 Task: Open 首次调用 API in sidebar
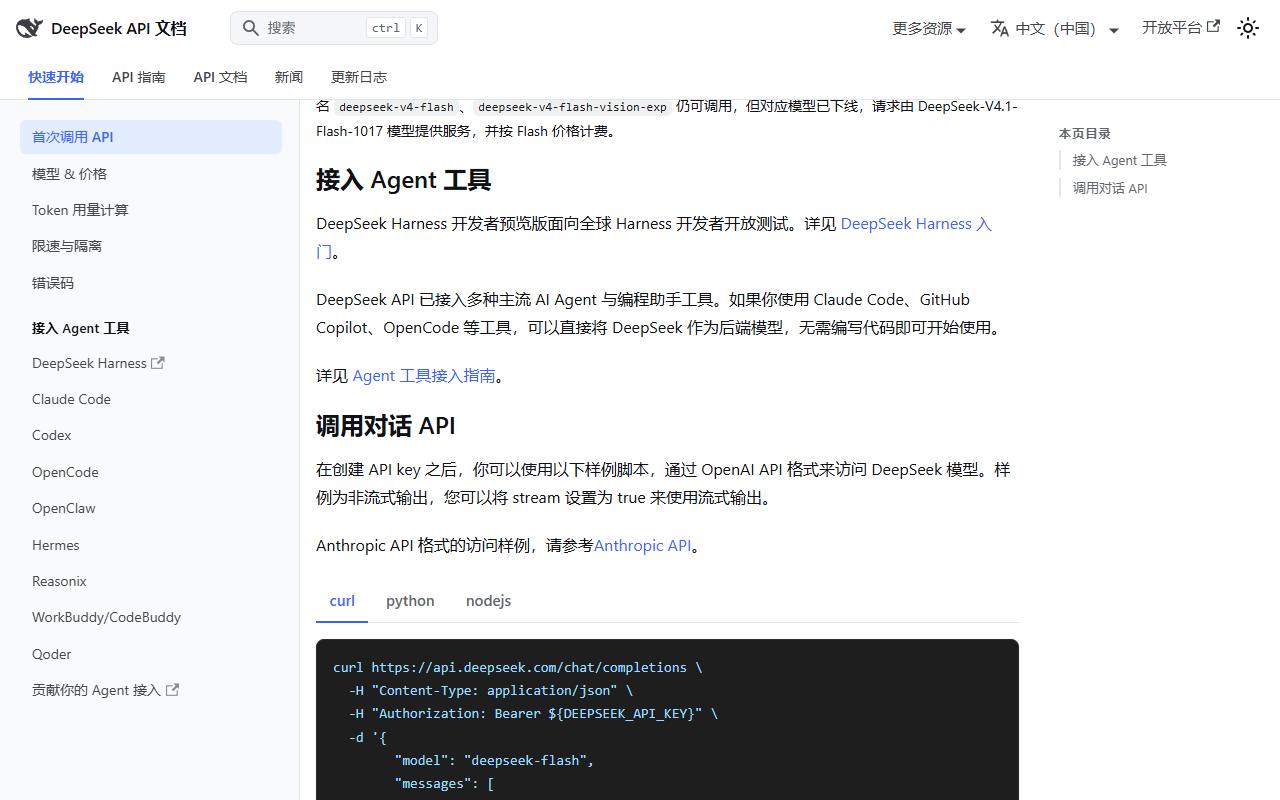[151, 137]
